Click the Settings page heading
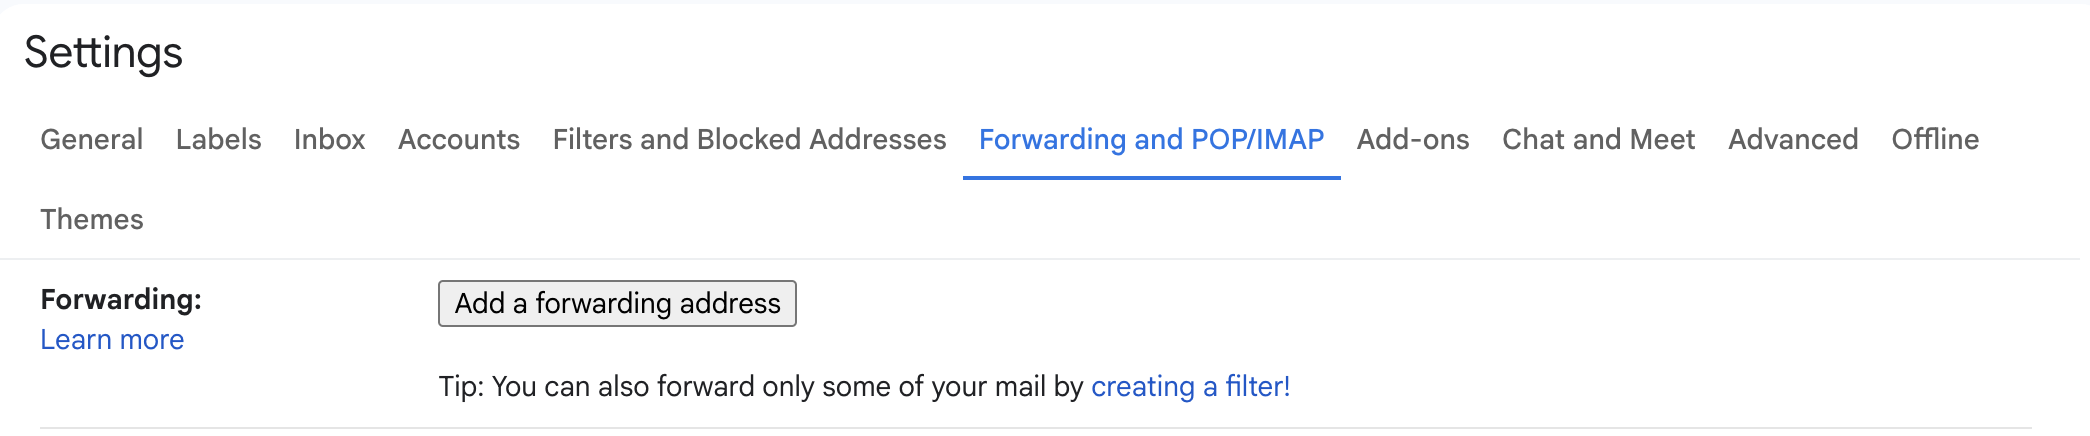Image resolution: width=2090 pixels, height=436 pixels. (104, 53)
